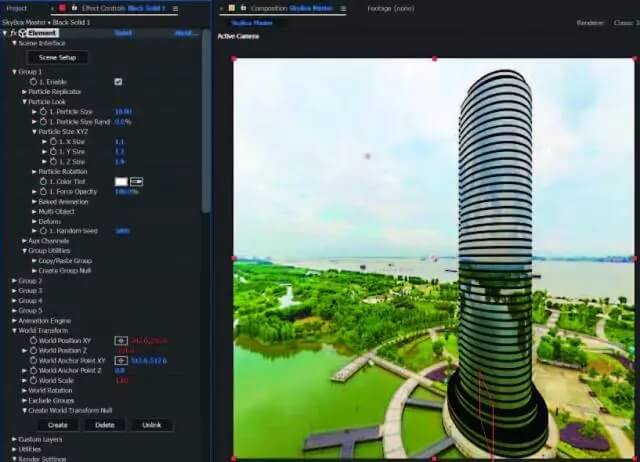Open the Effect Controls panel menu icon
Image resolution: width=640 pixels, height=462 pixels.
[x=176, y=8]
